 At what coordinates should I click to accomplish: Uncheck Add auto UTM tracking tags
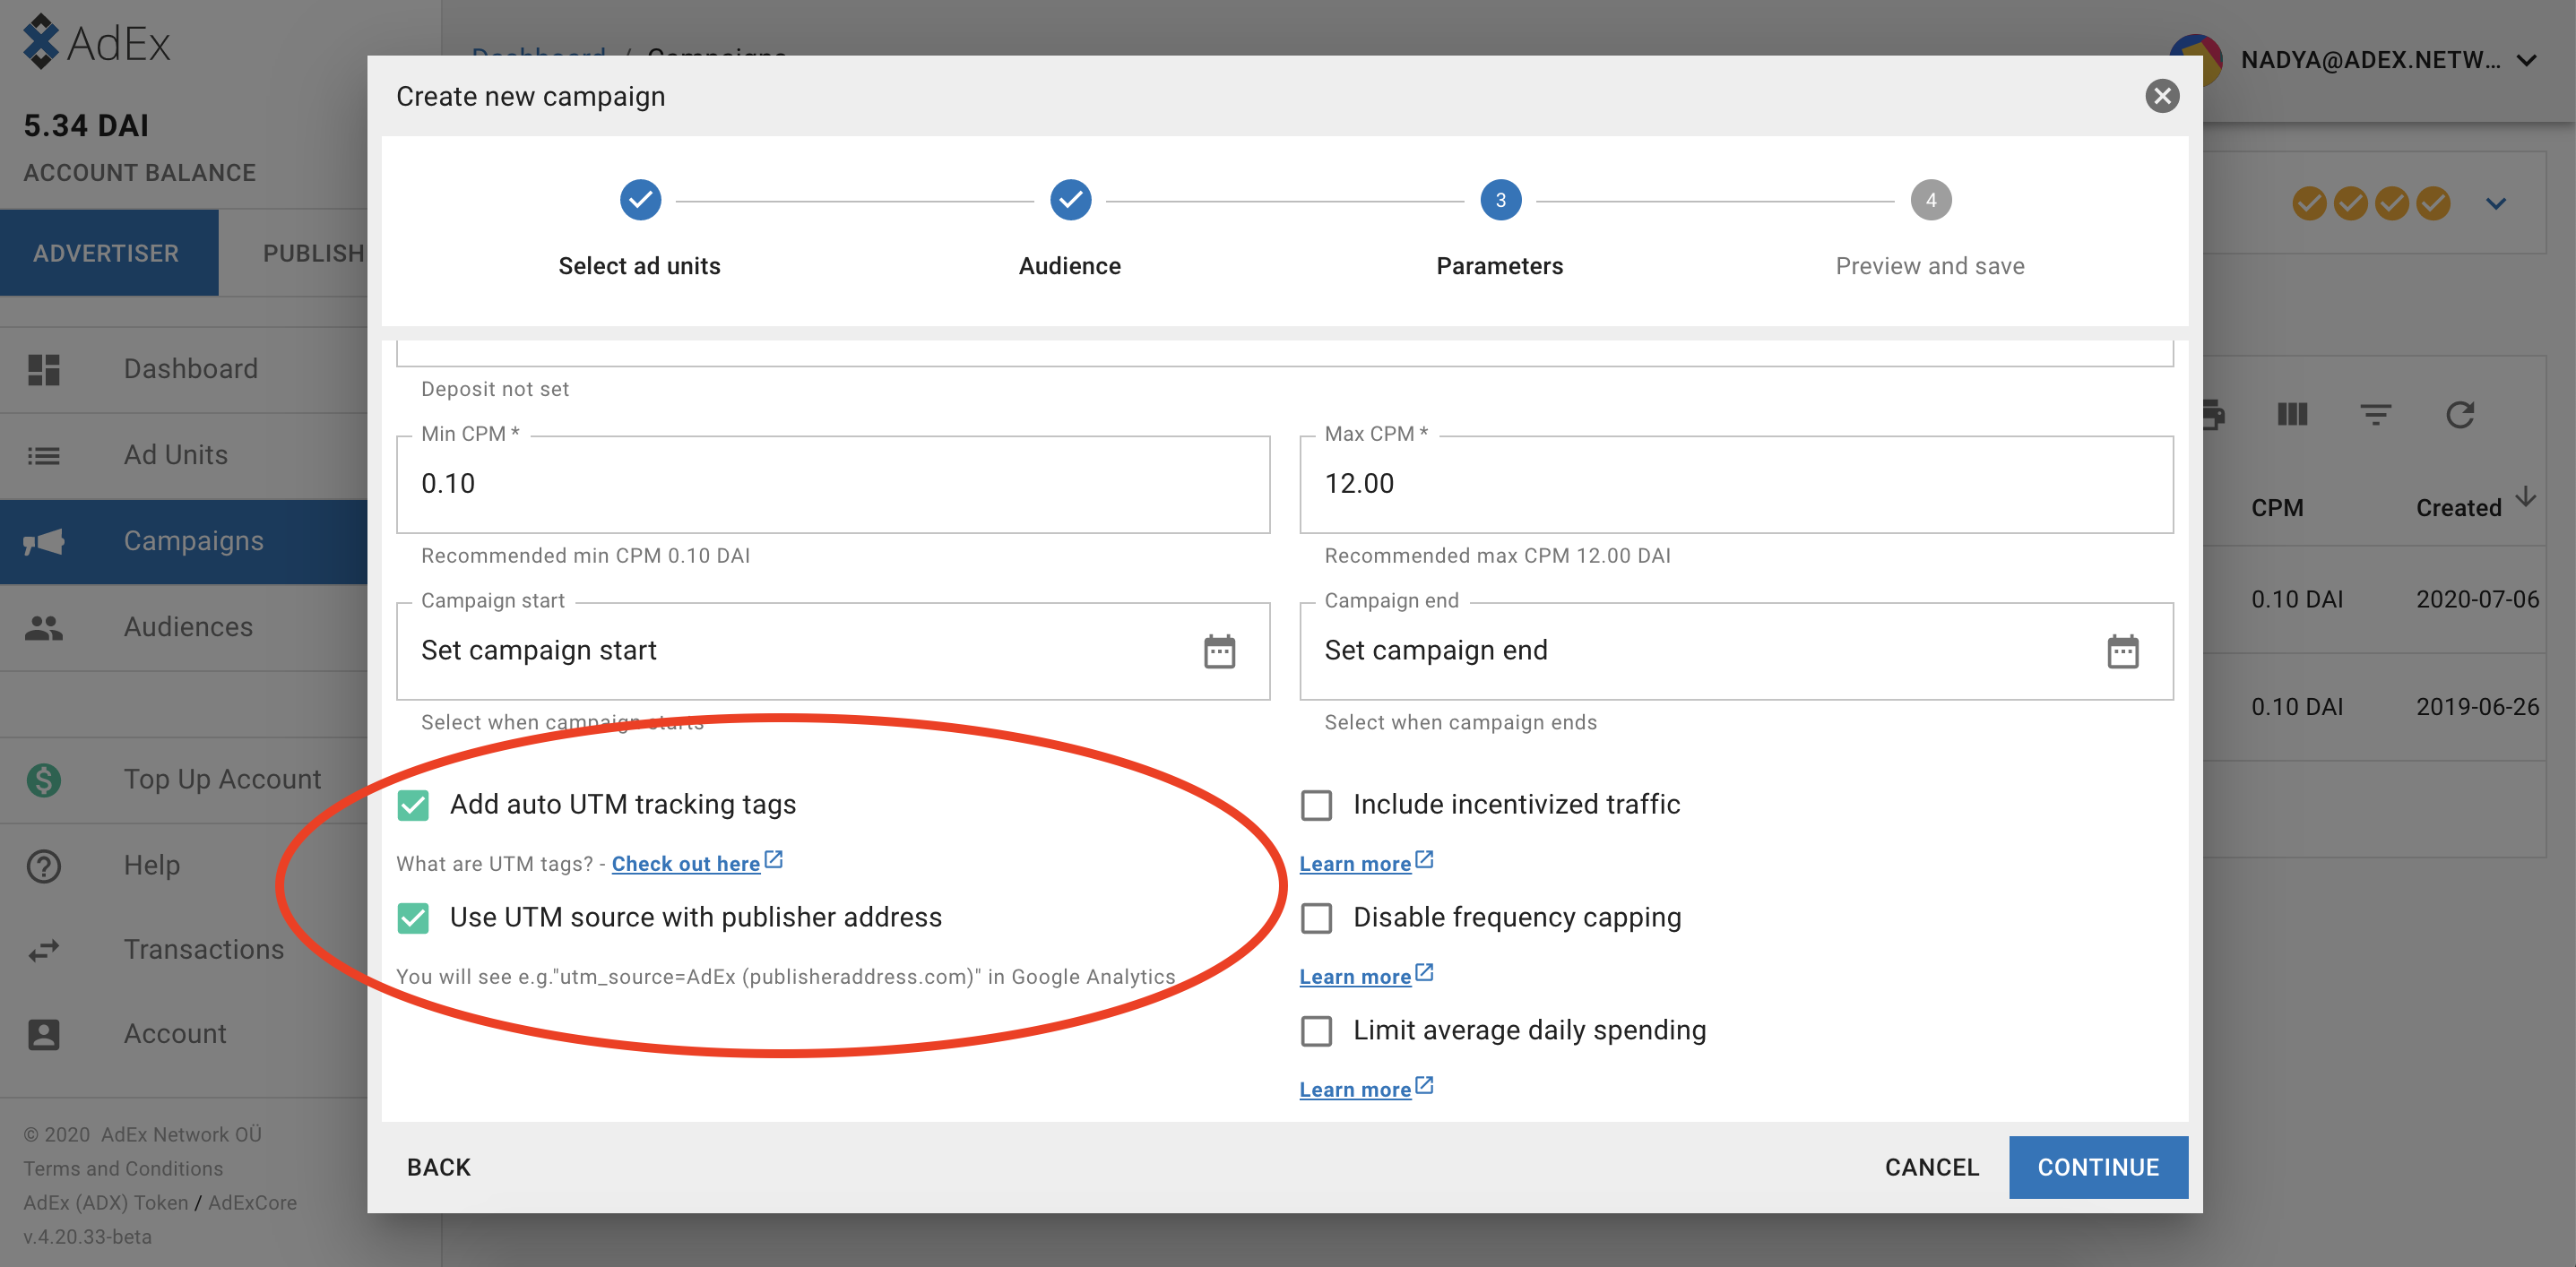coord(413,805)
